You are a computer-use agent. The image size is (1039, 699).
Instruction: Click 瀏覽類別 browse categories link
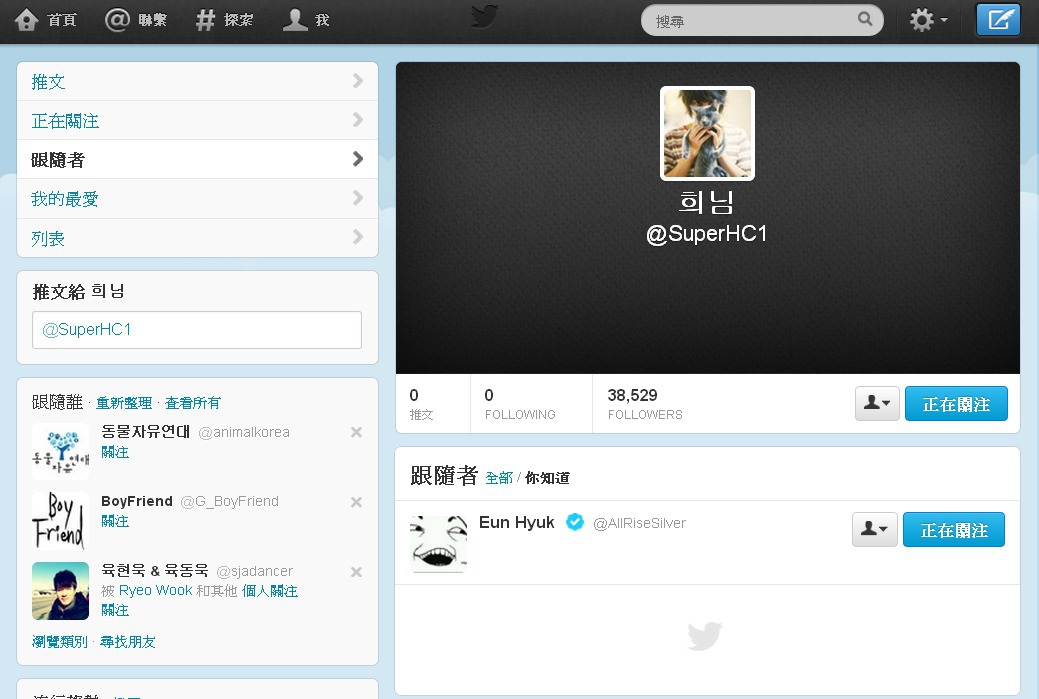(x=60, y=641)
